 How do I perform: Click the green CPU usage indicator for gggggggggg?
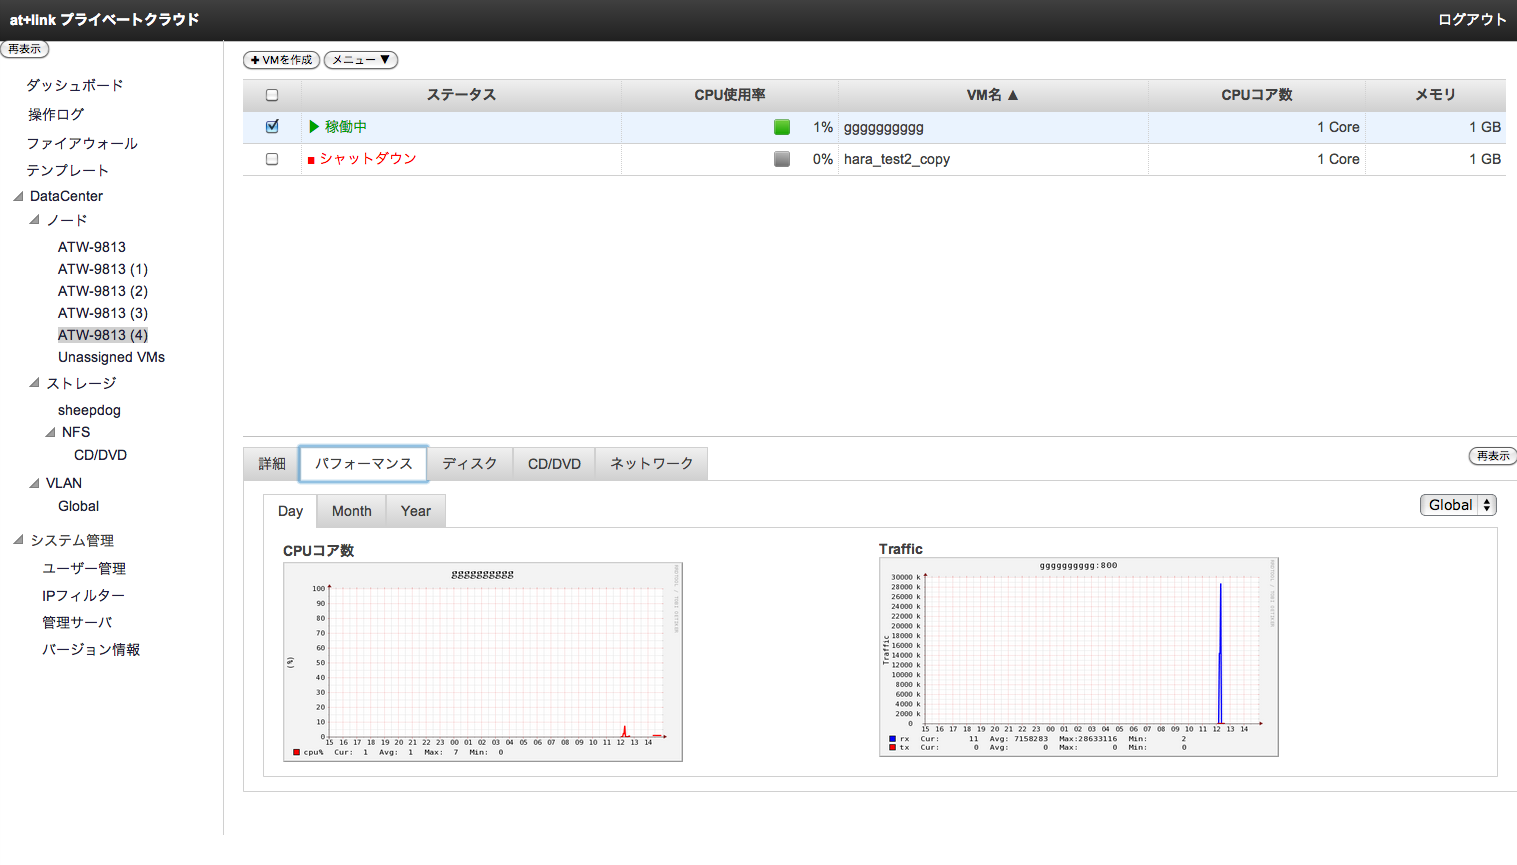[x=782, y=127]
